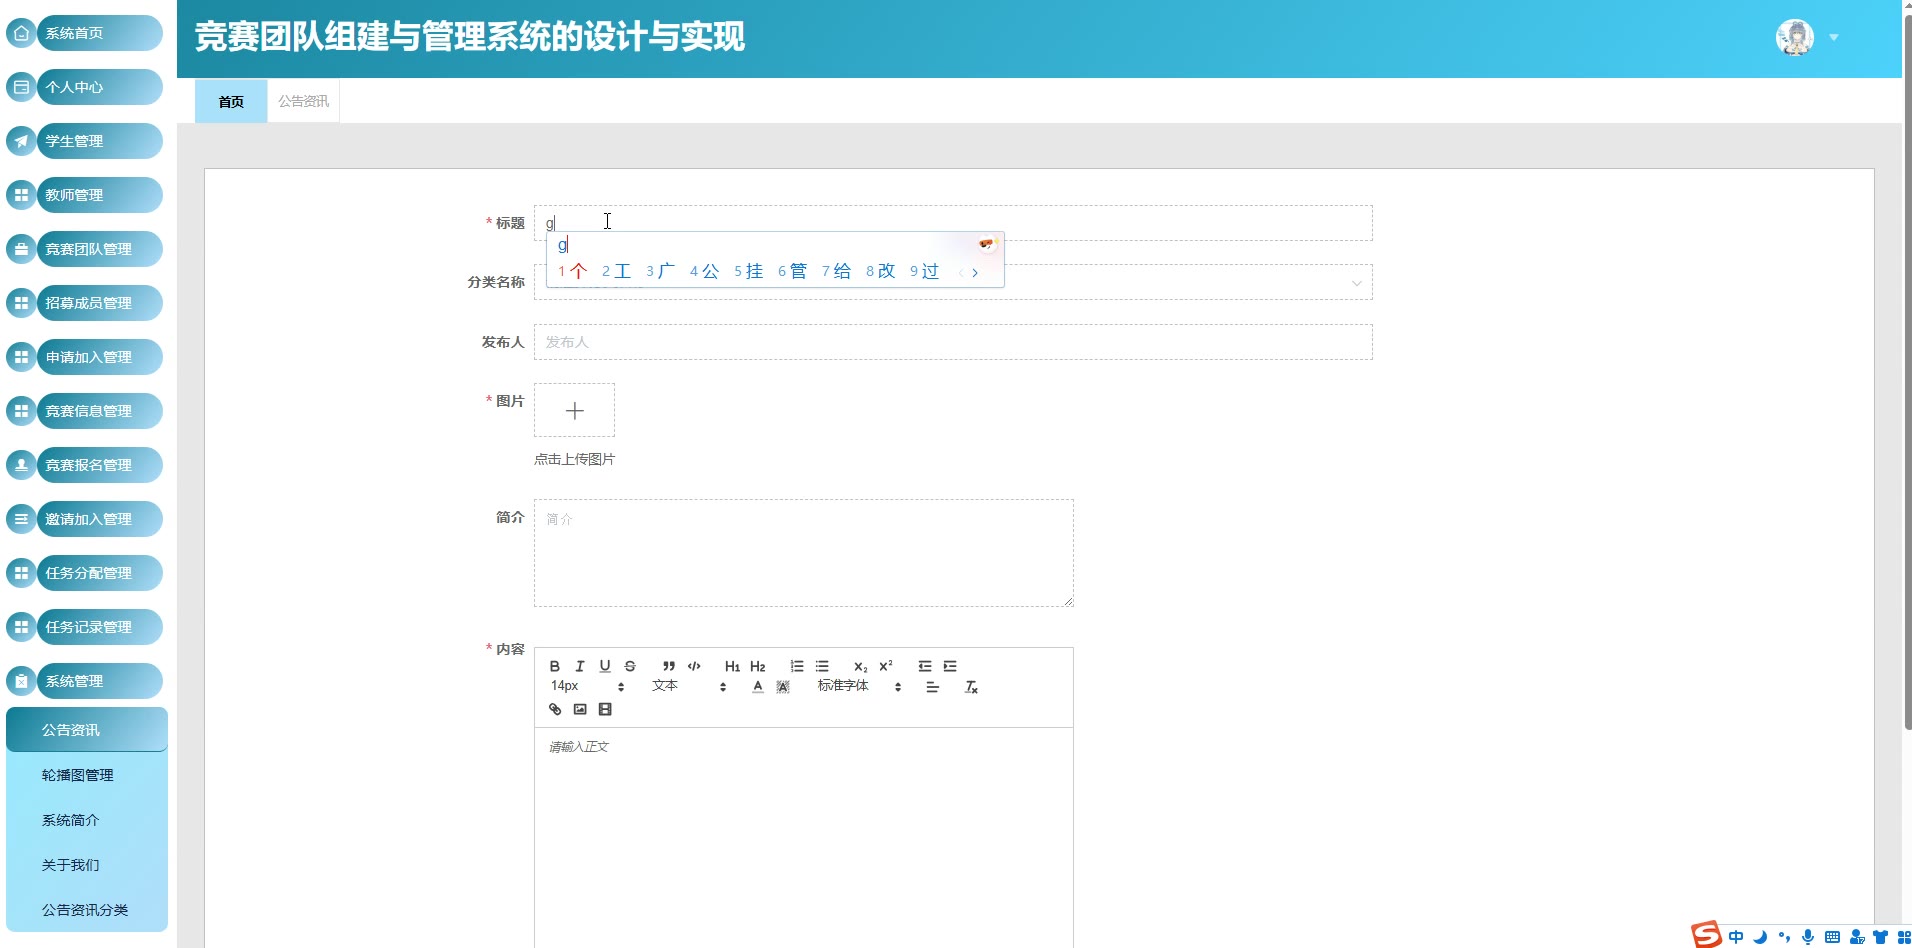Show next page of IME candidates
Viewport: 1912px width, 948px height.
click(975, 272)
